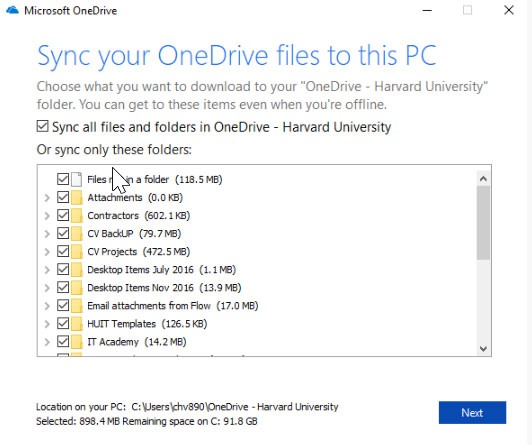Viewport: 532px width, 445px height.
Task: Toggle Email attachments from Flow checkbox
Action: [63, 305]
